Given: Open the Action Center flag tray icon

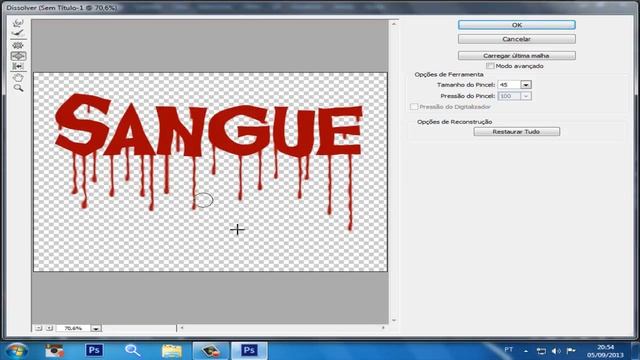Looking at the screenshot, I should (x=571, y=351).
